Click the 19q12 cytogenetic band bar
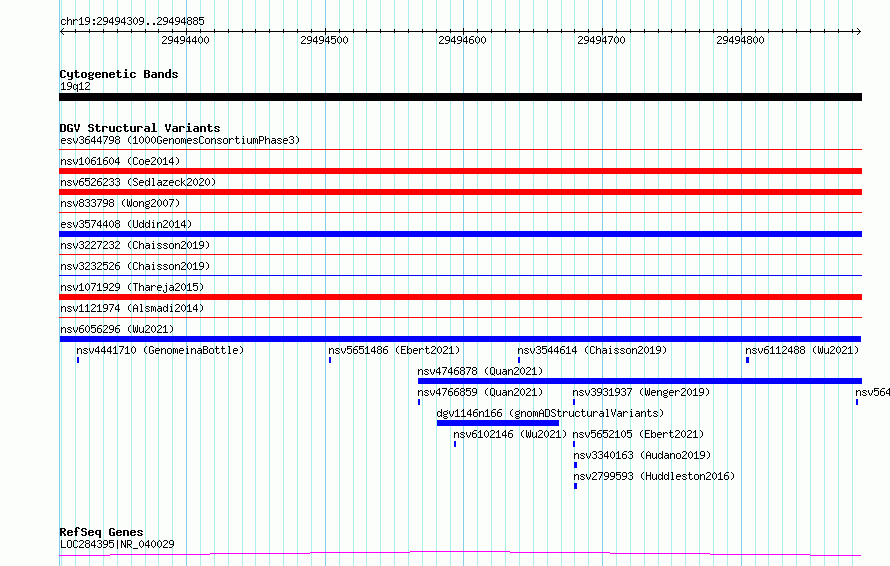Image resolution: width=890 pixels, height=566 pixels. coord(460,97)
